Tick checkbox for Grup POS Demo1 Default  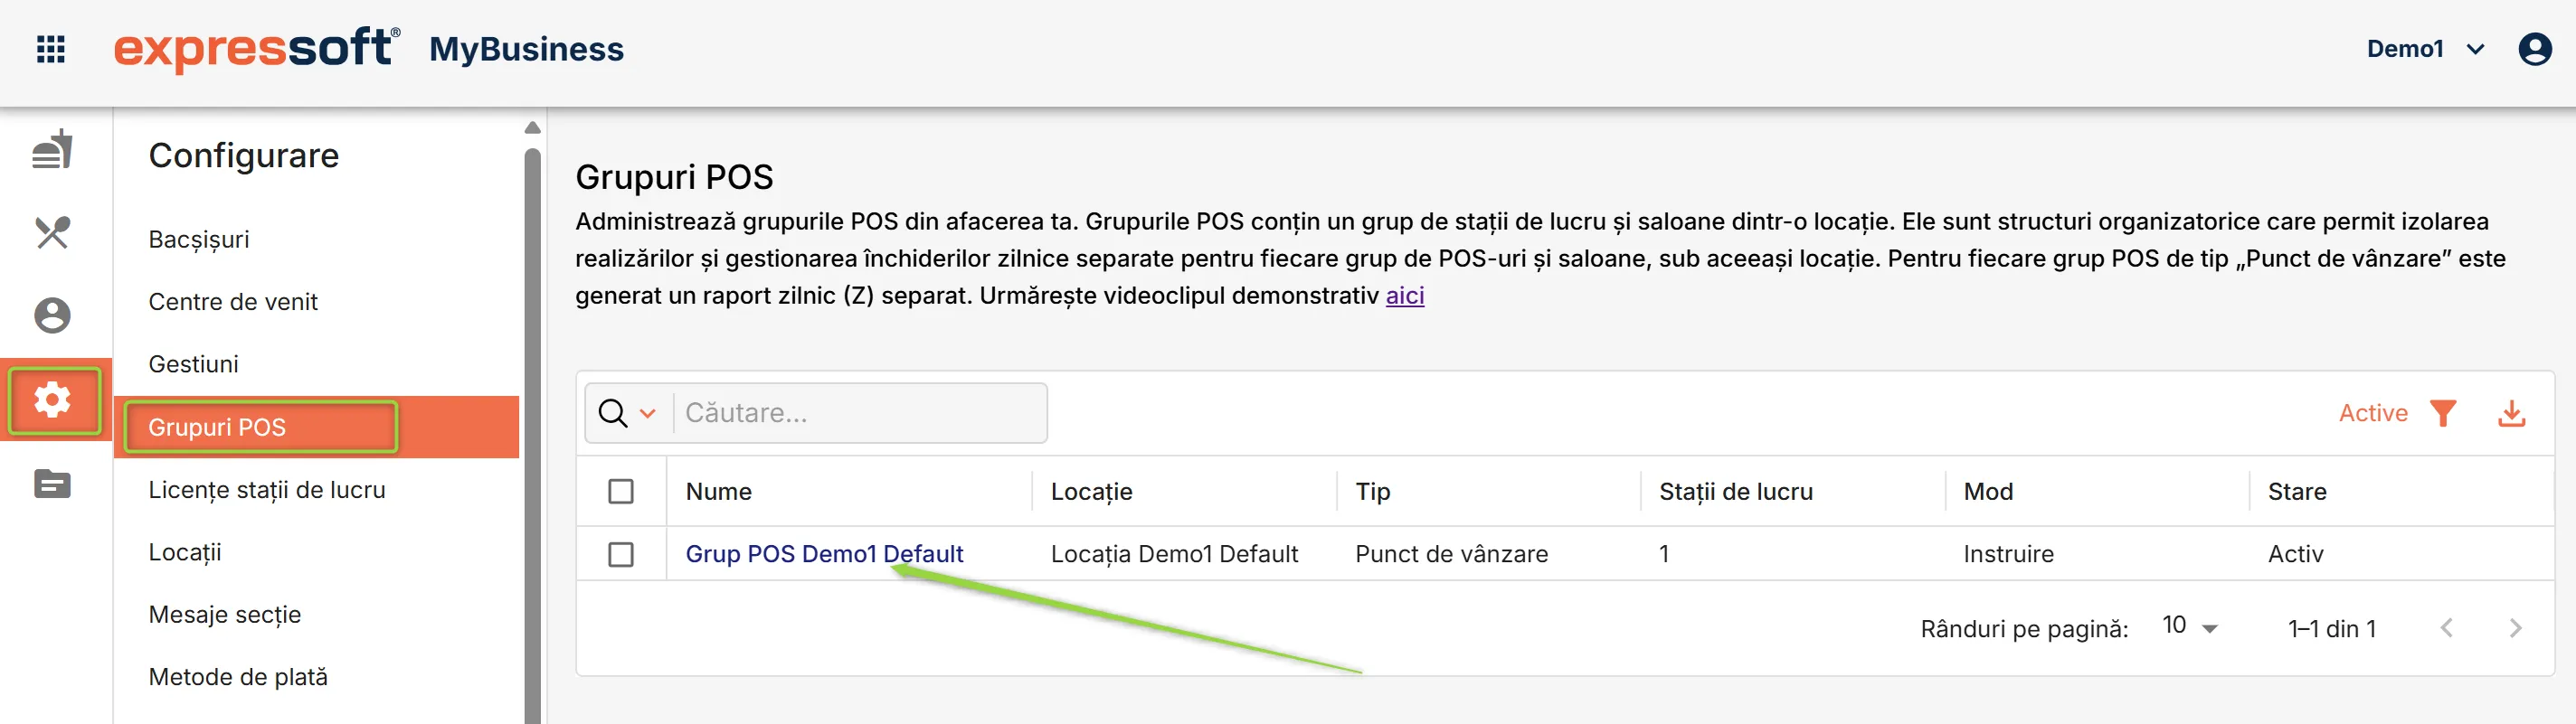[x=621, y=554]
